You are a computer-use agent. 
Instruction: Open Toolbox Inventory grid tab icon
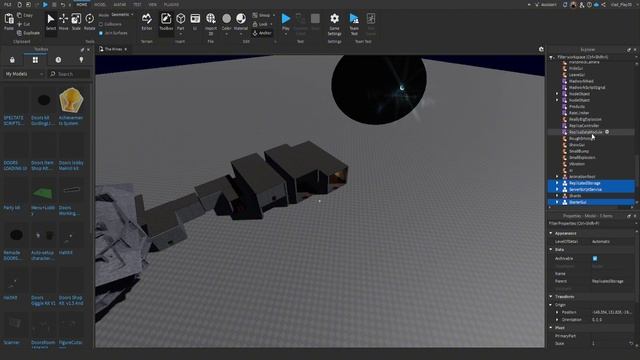click(x=36, y=60)
